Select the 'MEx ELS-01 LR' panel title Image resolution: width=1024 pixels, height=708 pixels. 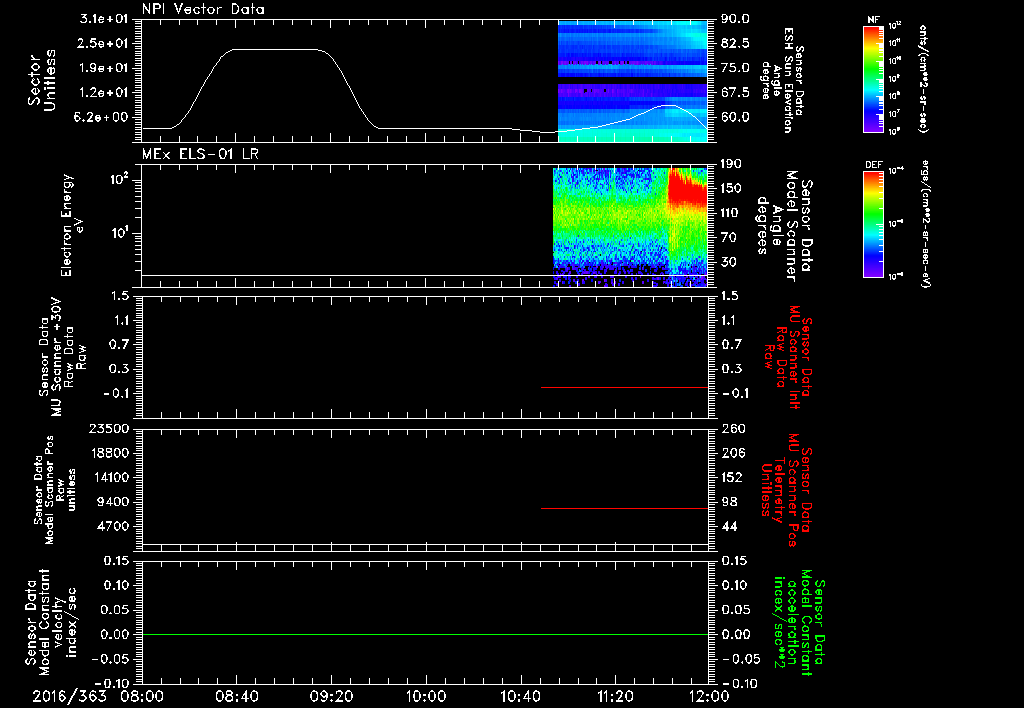click(x=200, y=154)
